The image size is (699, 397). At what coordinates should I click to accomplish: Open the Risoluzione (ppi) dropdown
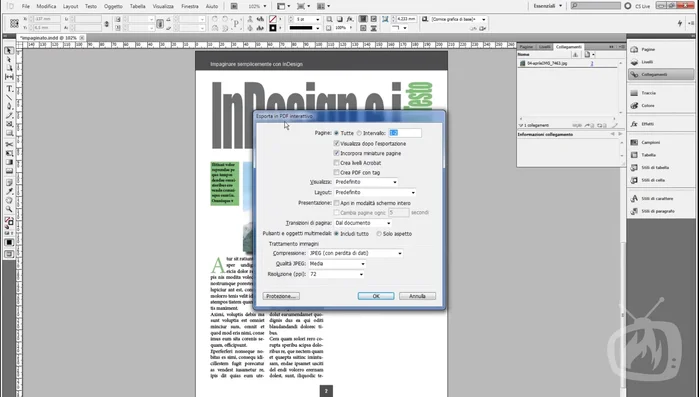click(x=337, y=274)
